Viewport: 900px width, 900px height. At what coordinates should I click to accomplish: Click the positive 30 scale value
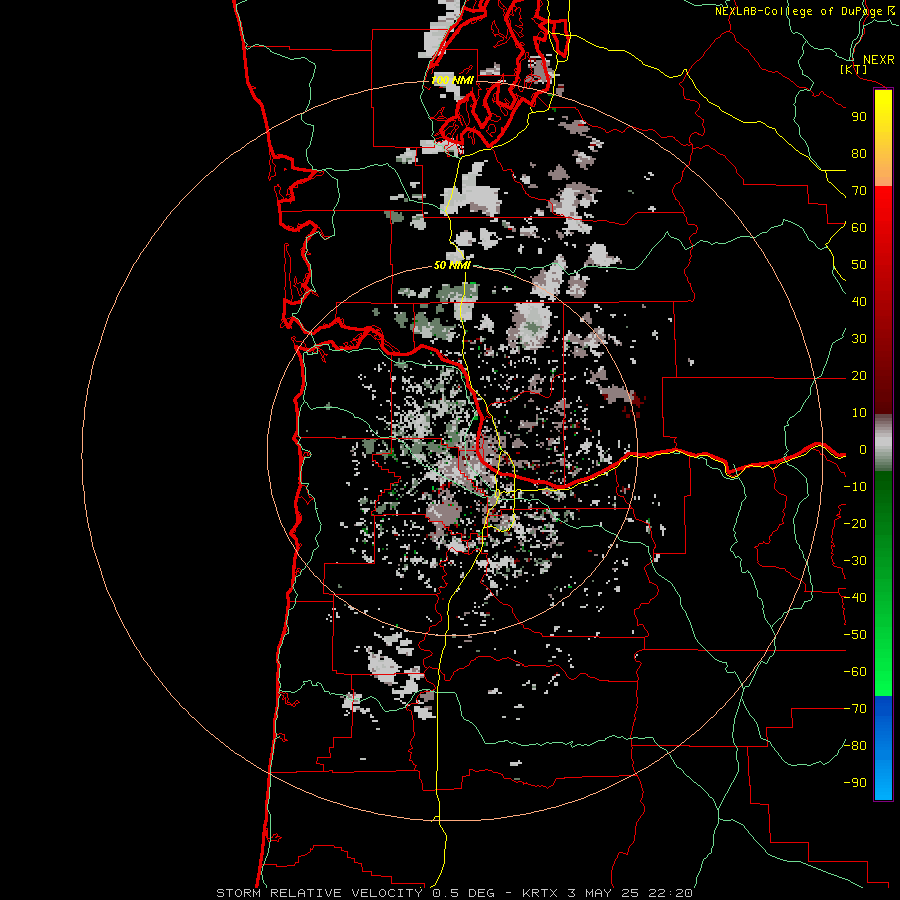pos(859,339)
